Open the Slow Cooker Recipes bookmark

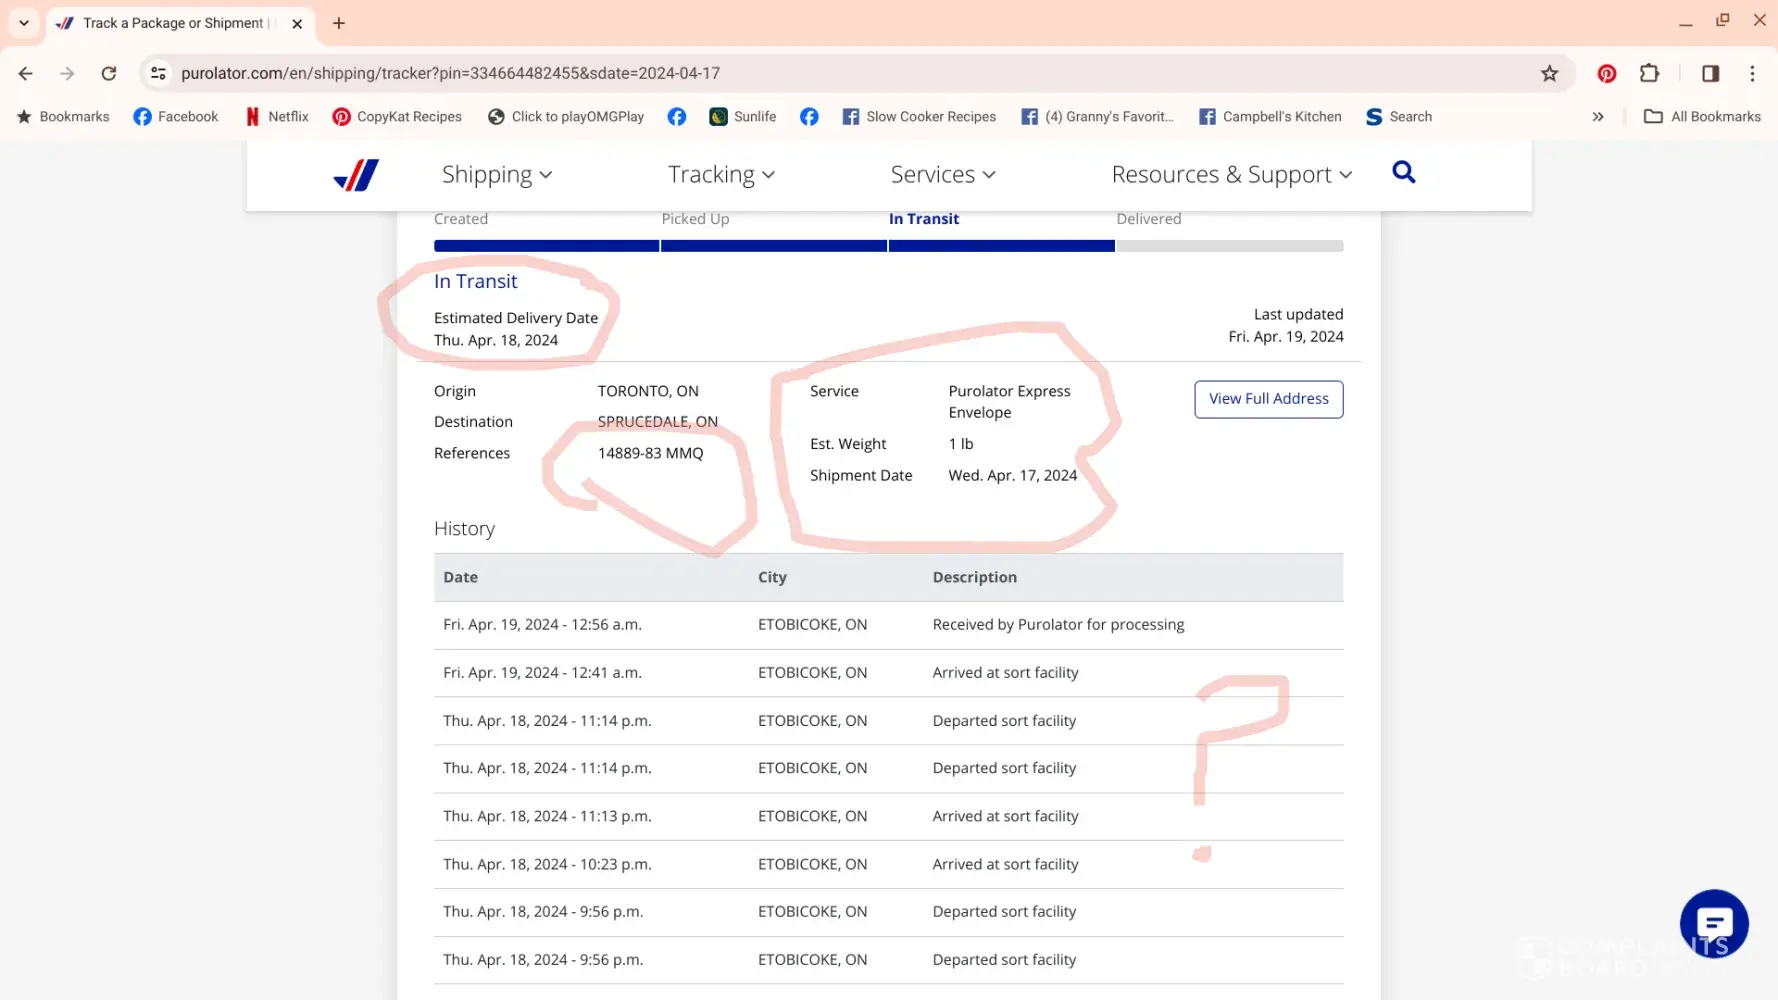pyautogui.click(x=919, y=117)
